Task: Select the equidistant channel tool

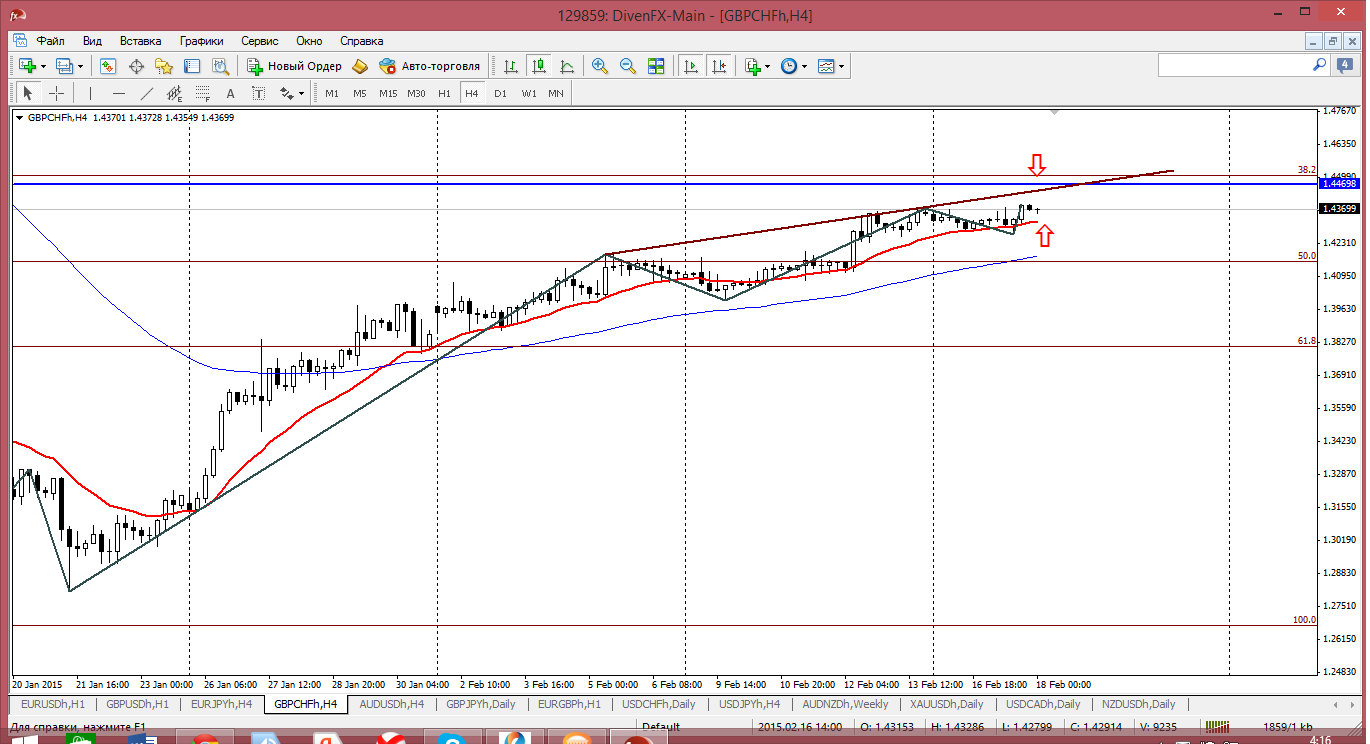Action: click(175, 93)
